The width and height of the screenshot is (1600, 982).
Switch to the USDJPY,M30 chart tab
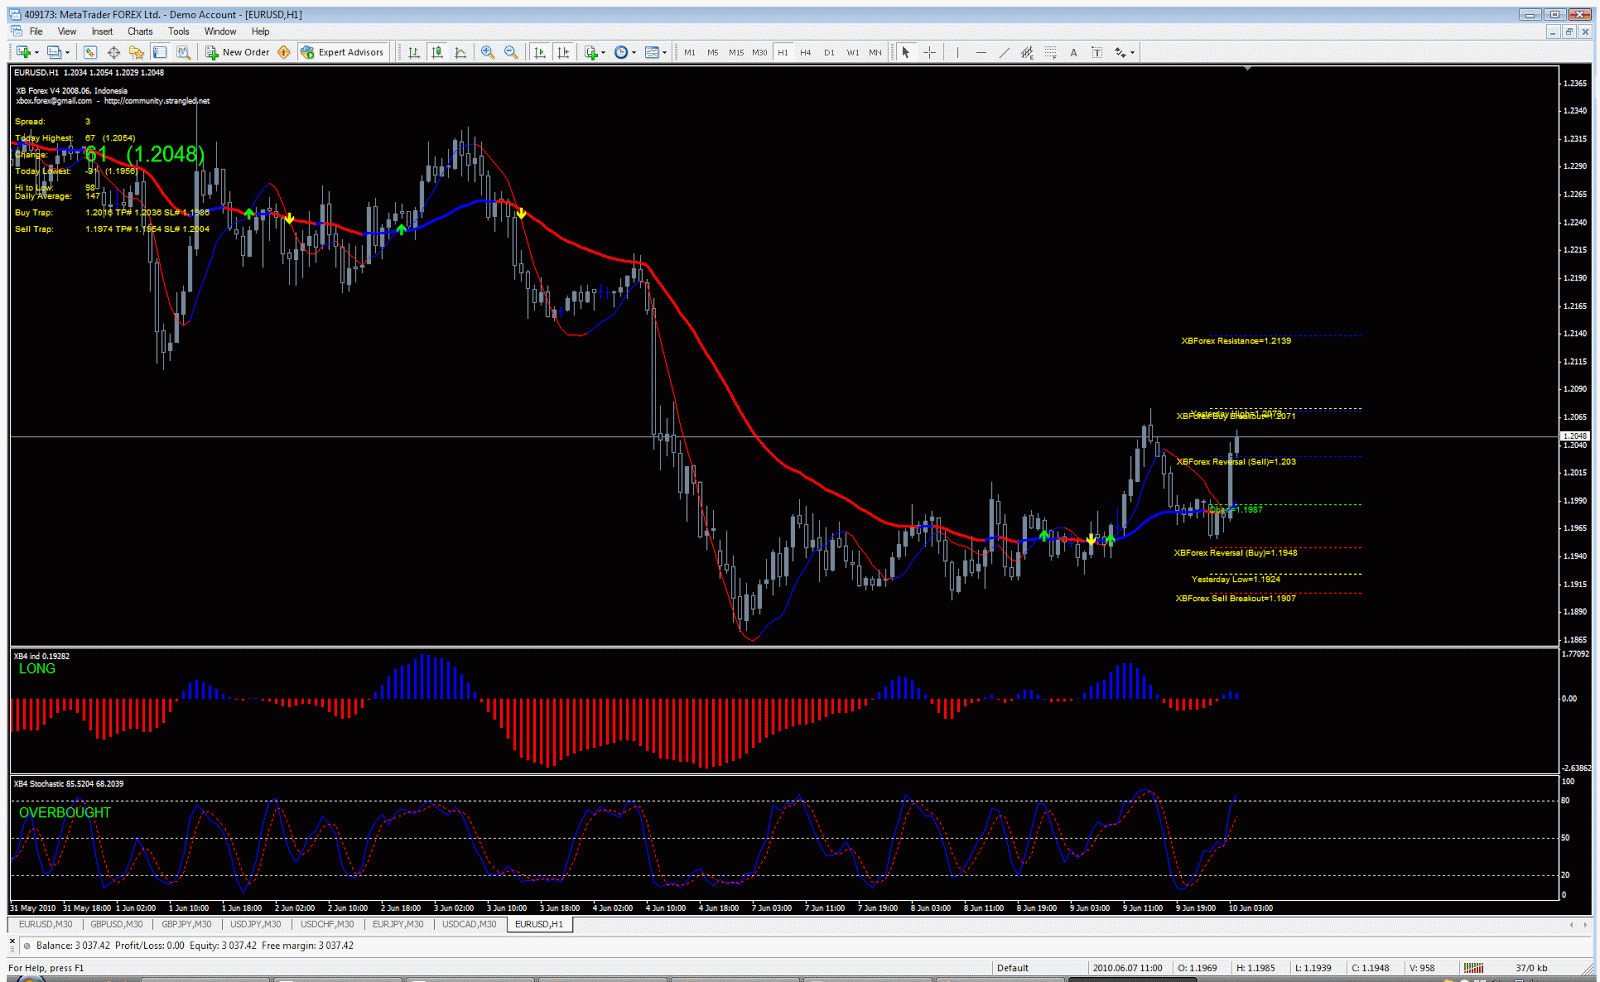255,924
